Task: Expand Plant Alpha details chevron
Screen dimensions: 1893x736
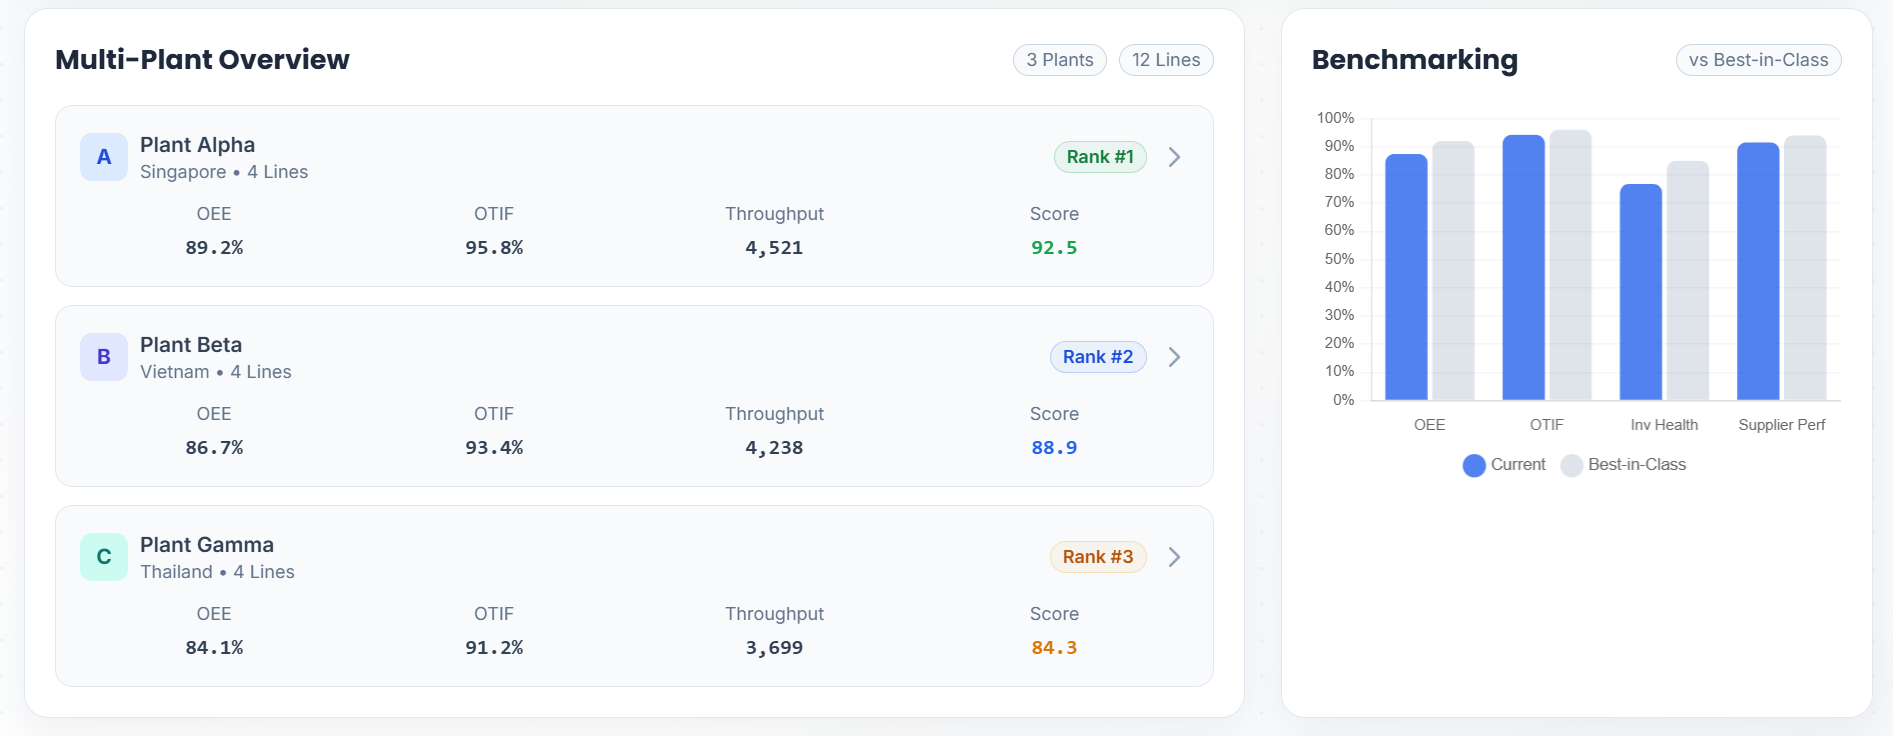Action: pyautogui.click(x=1175, y=157)
